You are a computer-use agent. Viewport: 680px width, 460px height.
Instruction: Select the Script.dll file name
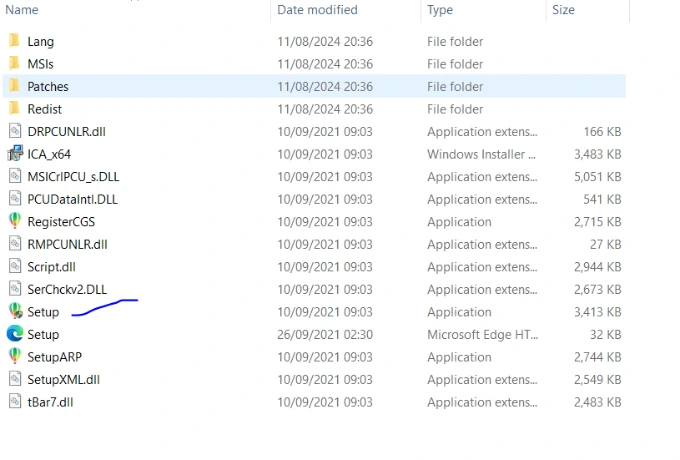(52, 267)
